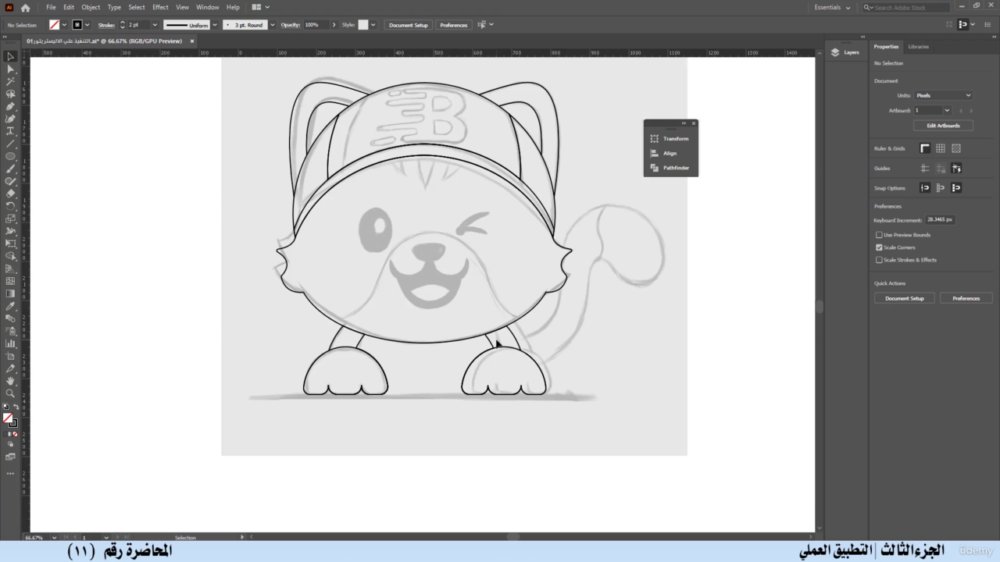Switch to the Properties tab
Viewport: 1000px width, 562px height.
coord(886,47)
